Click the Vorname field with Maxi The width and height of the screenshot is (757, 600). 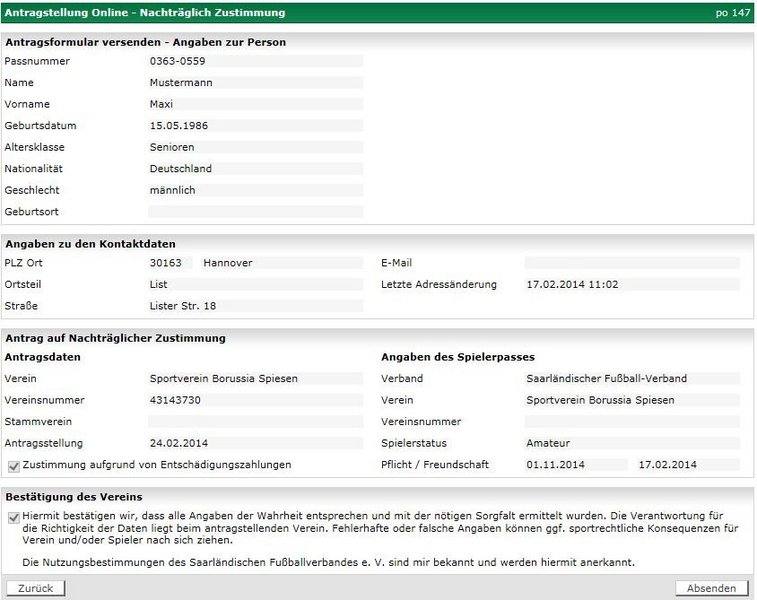click(x=255, y=104)
